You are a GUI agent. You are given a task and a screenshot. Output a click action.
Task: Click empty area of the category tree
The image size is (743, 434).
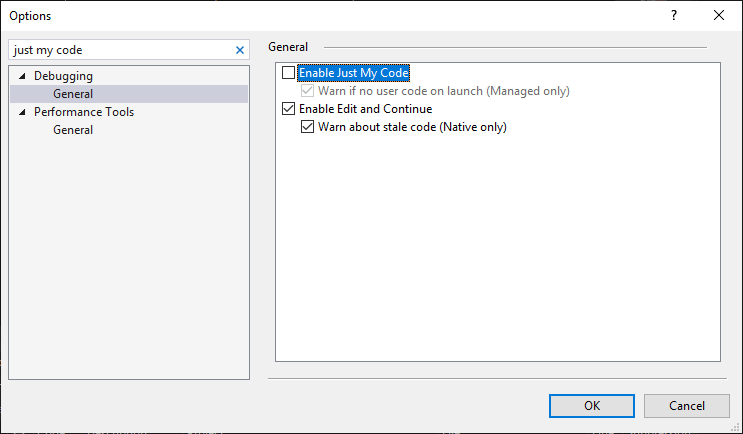coord(128,260)
